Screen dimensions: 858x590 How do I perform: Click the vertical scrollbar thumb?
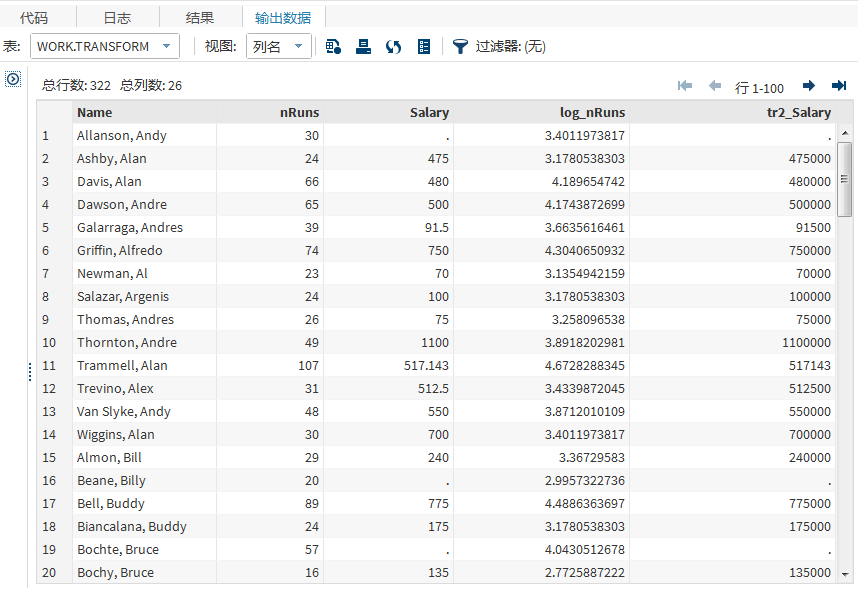(x=845, y=178)
